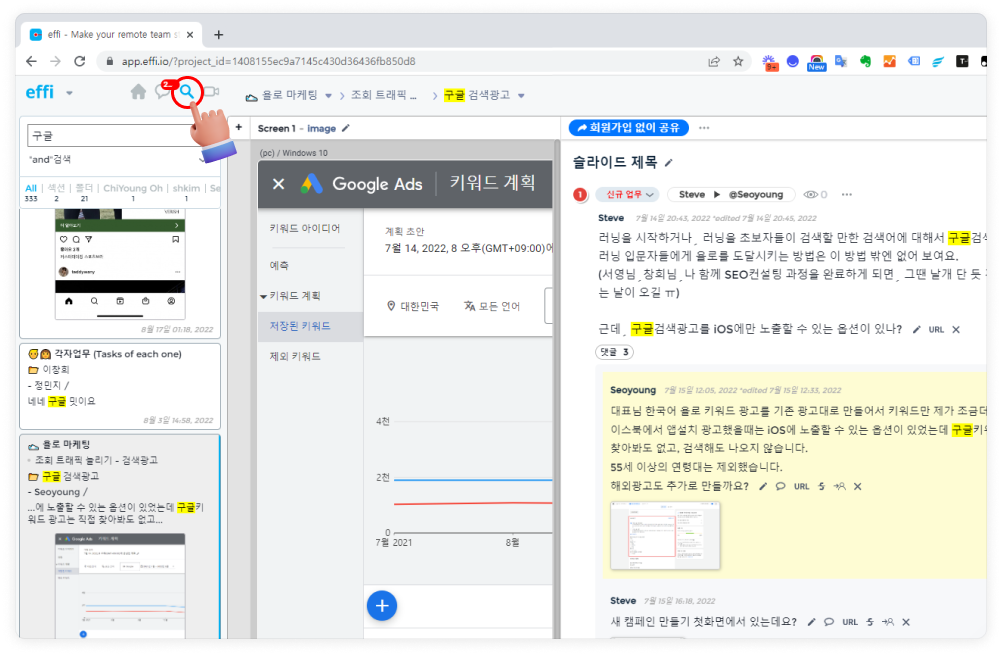Click Steve ▶ @Seoyoung assignee button

(x=731, y=195)
